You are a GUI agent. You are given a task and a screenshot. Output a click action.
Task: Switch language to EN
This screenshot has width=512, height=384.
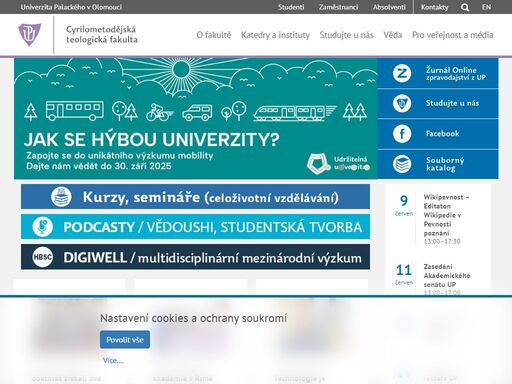[486, 7]
